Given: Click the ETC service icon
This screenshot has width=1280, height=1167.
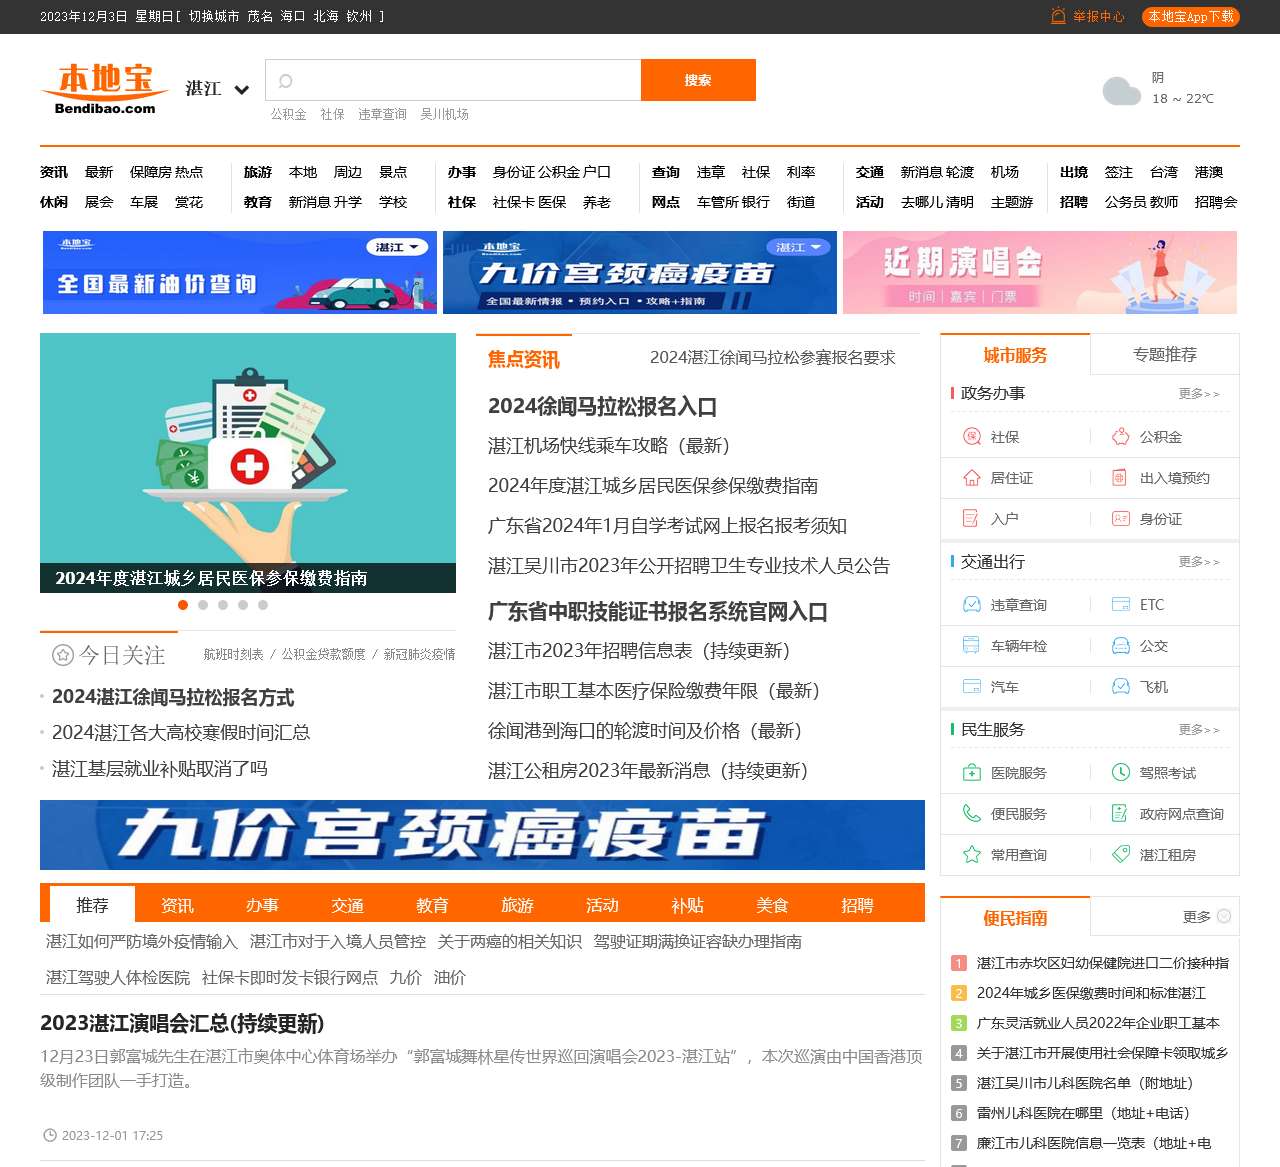Looking at the screenshot, I should (1121, 605).
